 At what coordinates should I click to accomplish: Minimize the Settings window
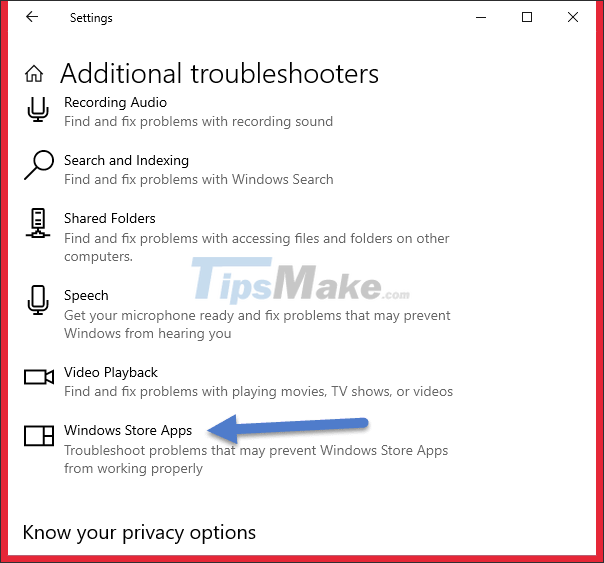481,17
